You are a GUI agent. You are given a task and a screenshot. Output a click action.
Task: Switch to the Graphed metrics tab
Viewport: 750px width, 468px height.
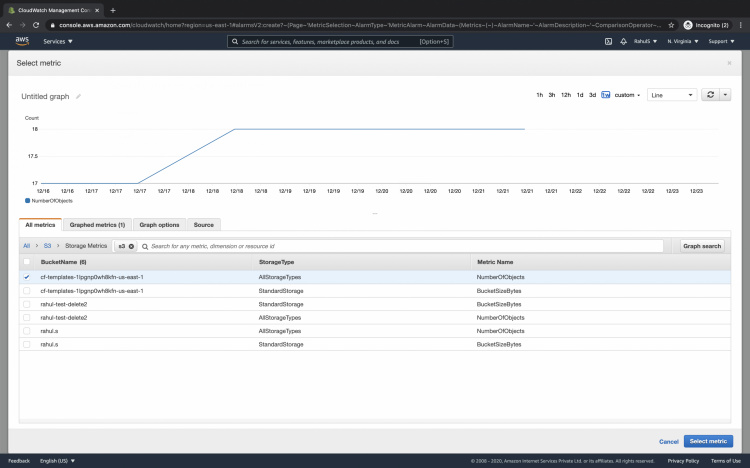click(x=97, y=225)
